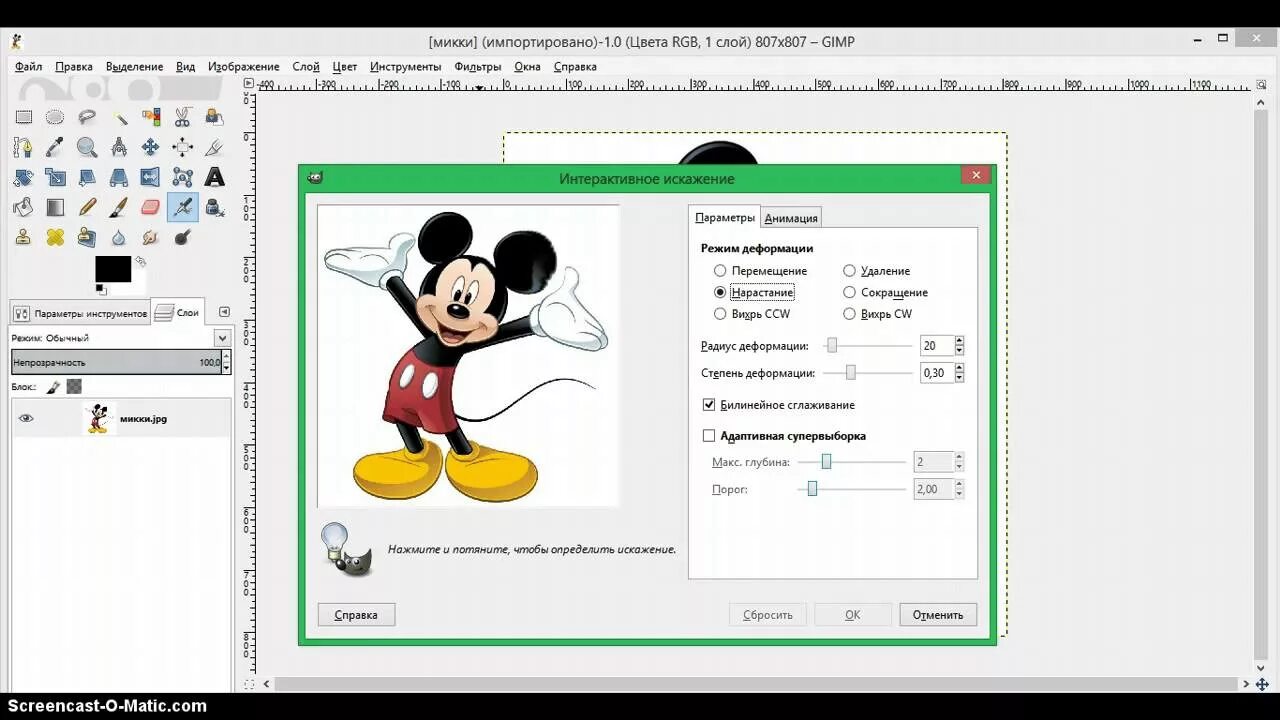Activate the Paths tool
Screen dimensions: 1280x720
tap(23, 148)
